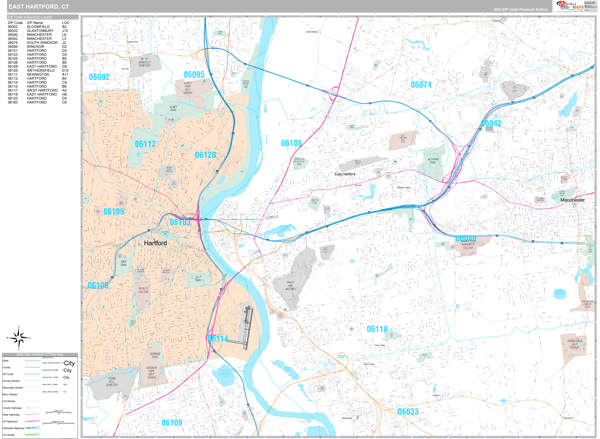Image resolution: width=600 pixels, height=439 pixels.
Task: Select the 06095 ZIP code label
Action: [193, 75]
